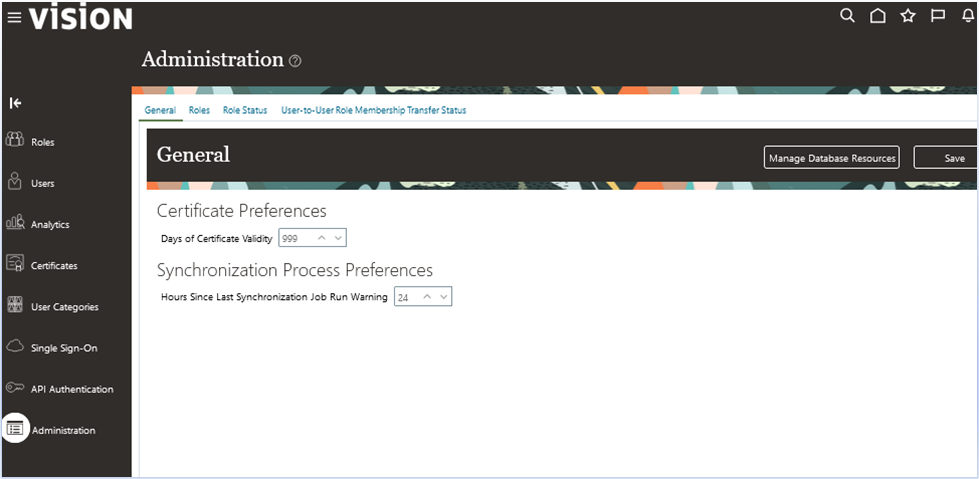Click the Certificates icon in sidebar

coord(14,264)
